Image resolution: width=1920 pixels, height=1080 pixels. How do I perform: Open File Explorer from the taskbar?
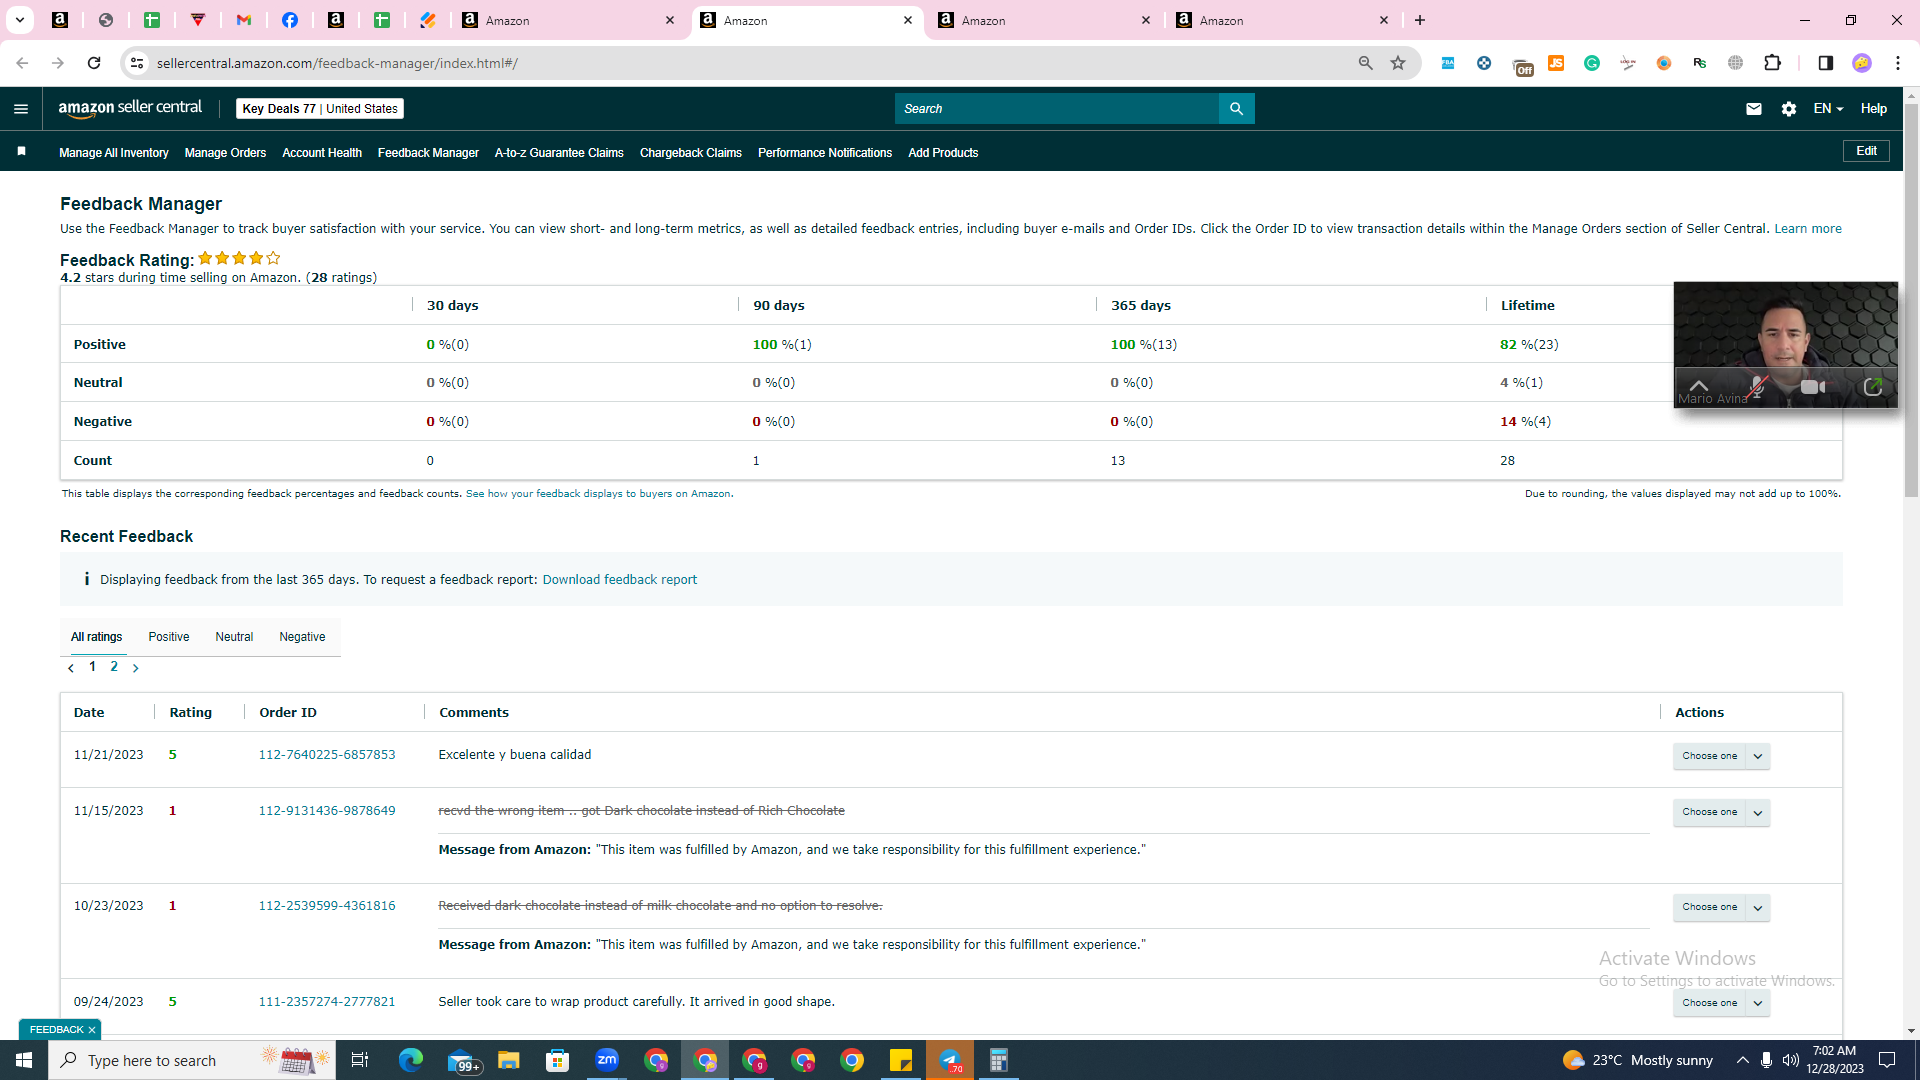point(509,1060)
